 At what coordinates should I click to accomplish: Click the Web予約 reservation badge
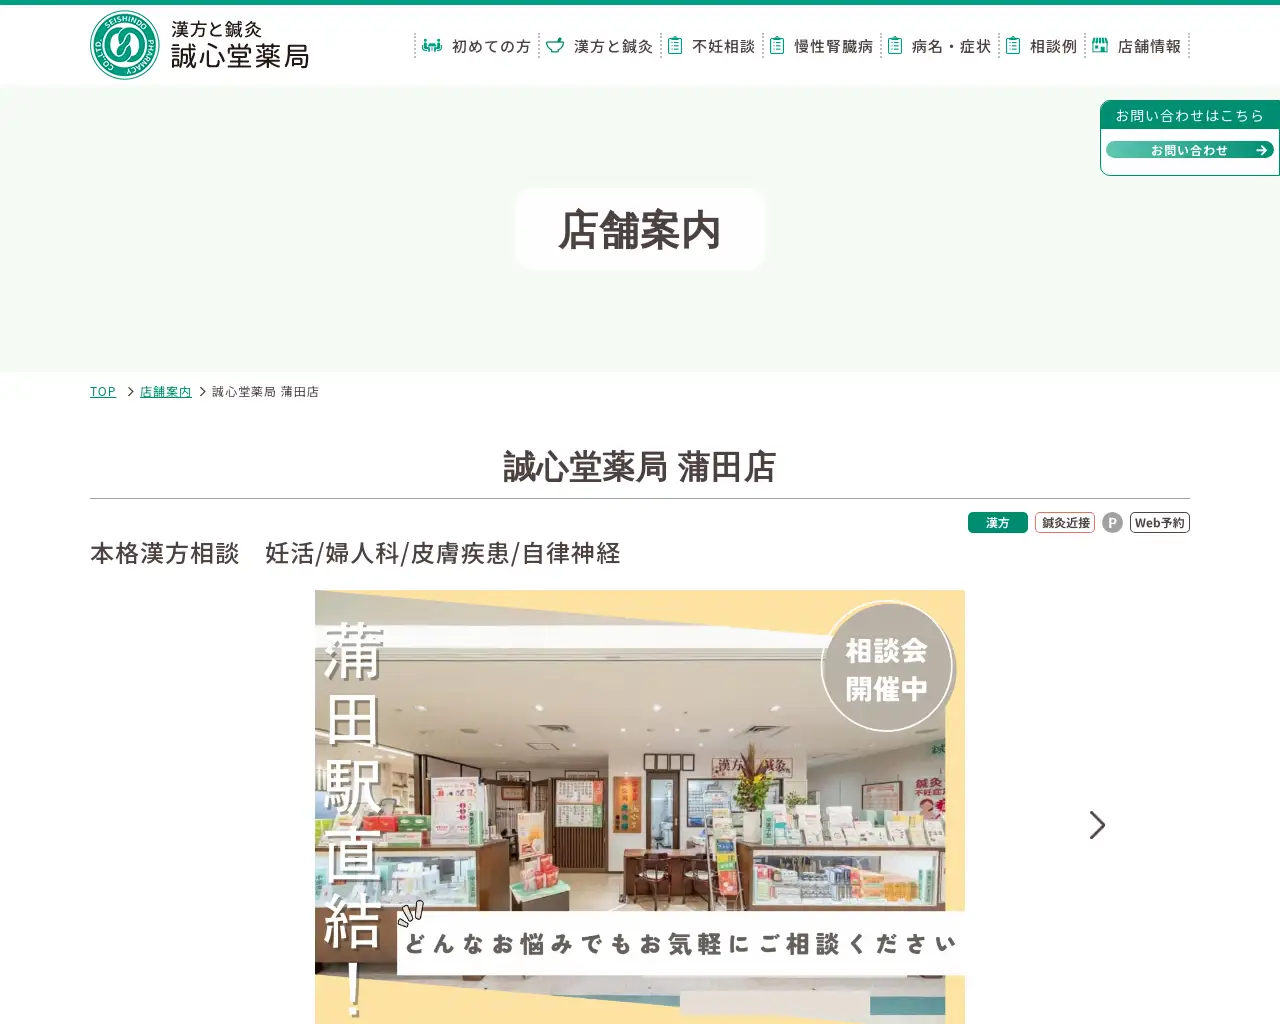point(1159,522)
